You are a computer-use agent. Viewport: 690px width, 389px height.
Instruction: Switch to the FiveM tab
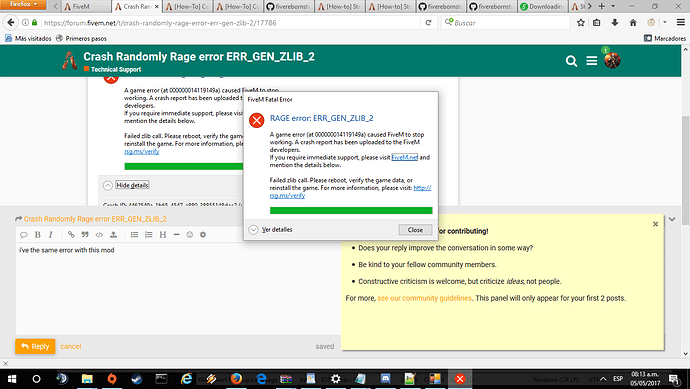coord(85,6)
